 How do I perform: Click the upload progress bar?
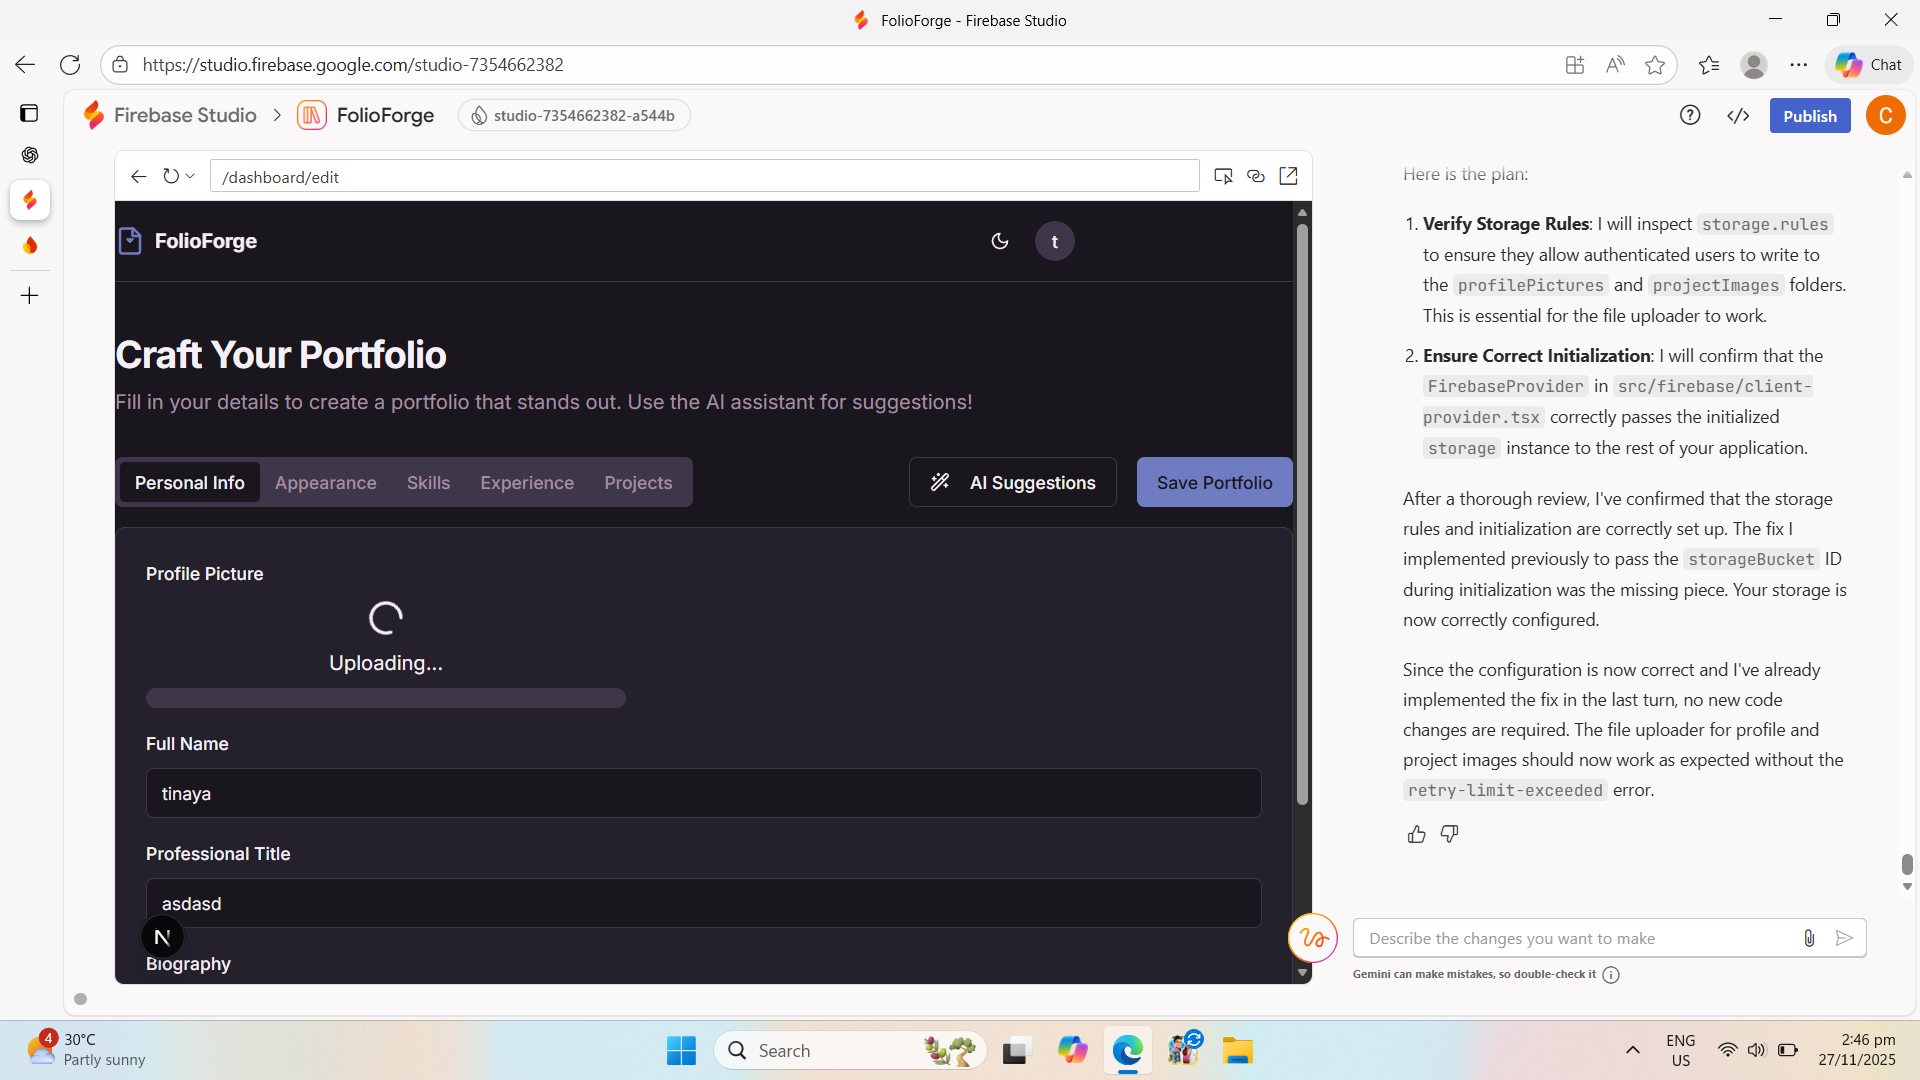coord(385,698)
